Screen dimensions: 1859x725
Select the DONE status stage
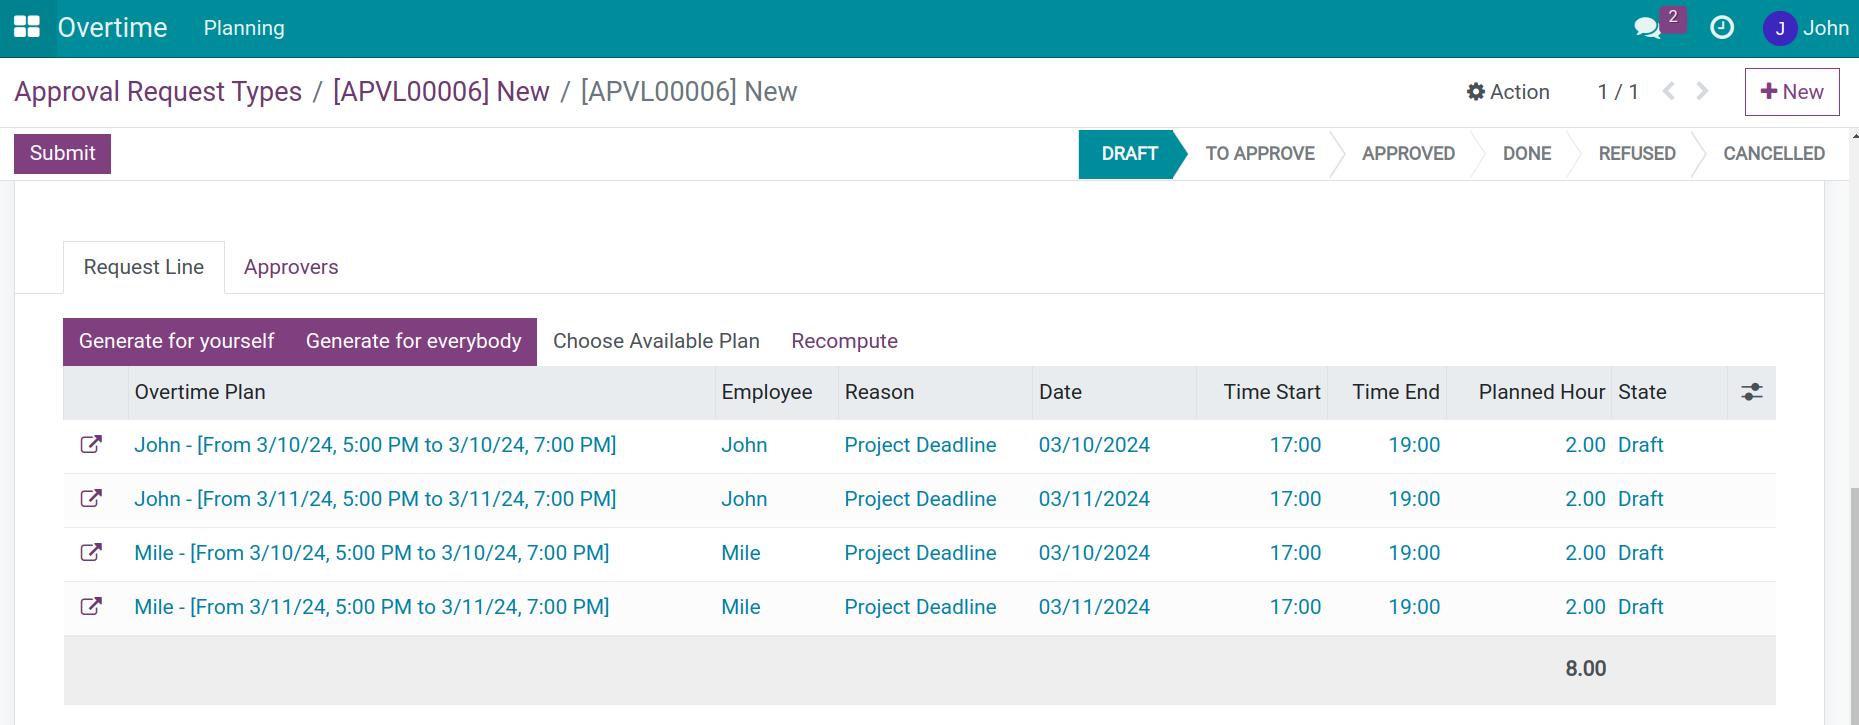(1527, 154)
